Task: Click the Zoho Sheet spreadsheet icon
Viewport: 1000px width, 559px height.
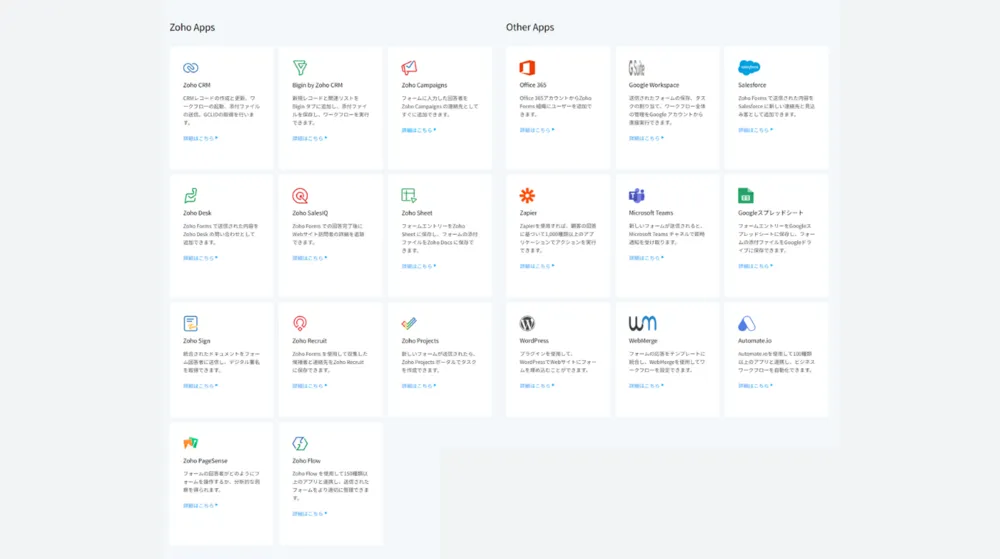Action: pyautogui.click(x=409, y=196)
